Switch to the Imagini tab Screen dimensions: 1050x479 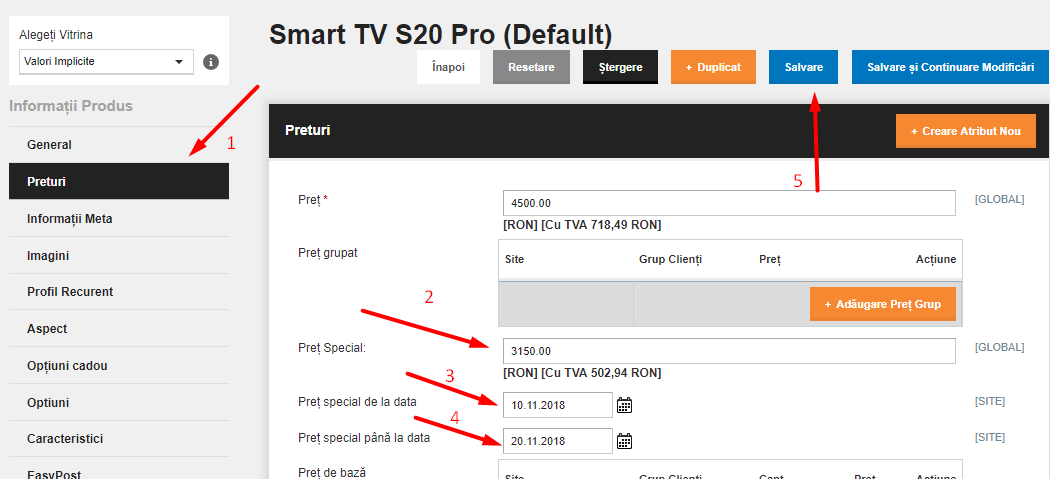[119, 255]
